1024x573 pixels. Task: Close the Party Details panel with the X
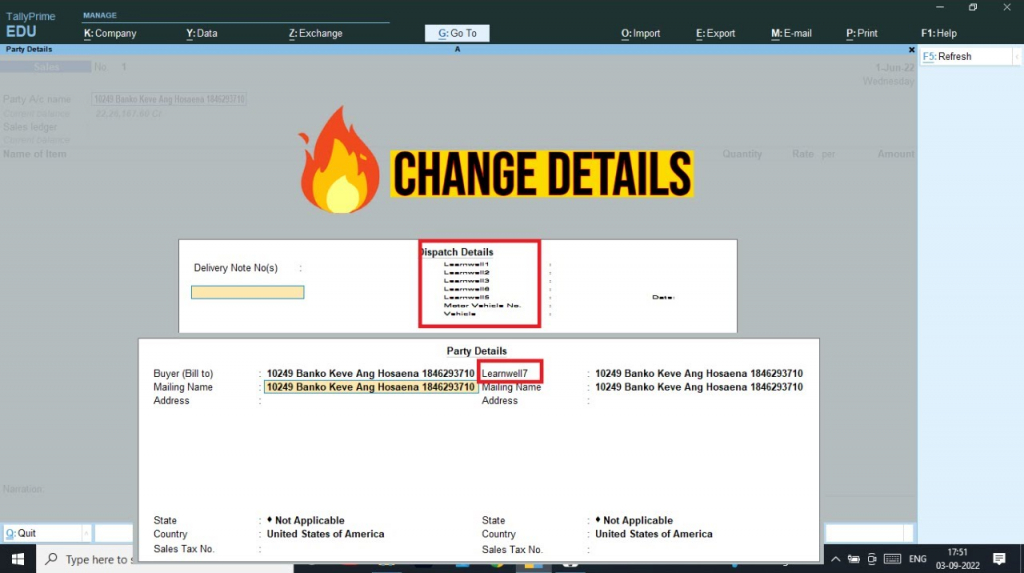911,49
